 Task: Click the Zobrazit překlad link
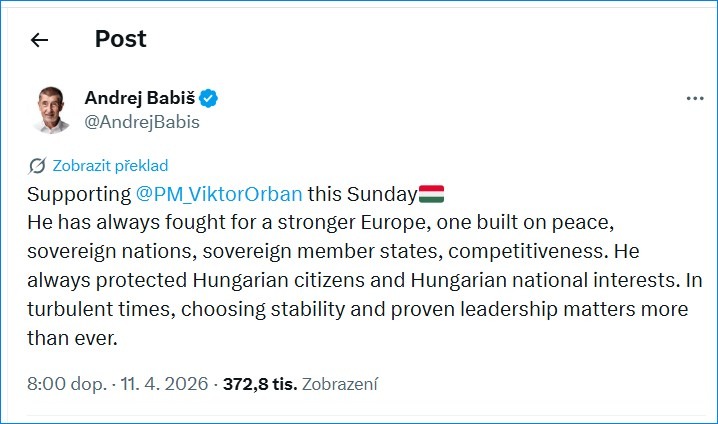click(x=109, y=165)
